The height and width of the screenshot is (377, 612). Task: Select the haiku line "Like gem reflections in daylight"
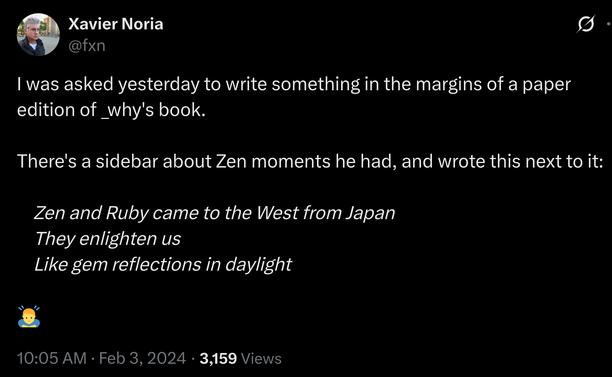(x=163, y=265)
